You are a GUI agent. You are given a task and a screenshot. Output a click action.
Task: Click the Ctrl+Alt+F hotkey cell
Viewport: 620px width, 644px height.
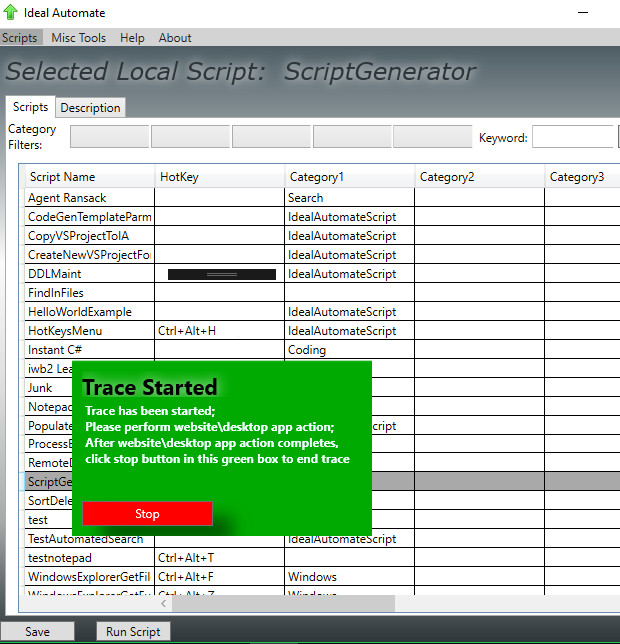(x=220, y=577)
